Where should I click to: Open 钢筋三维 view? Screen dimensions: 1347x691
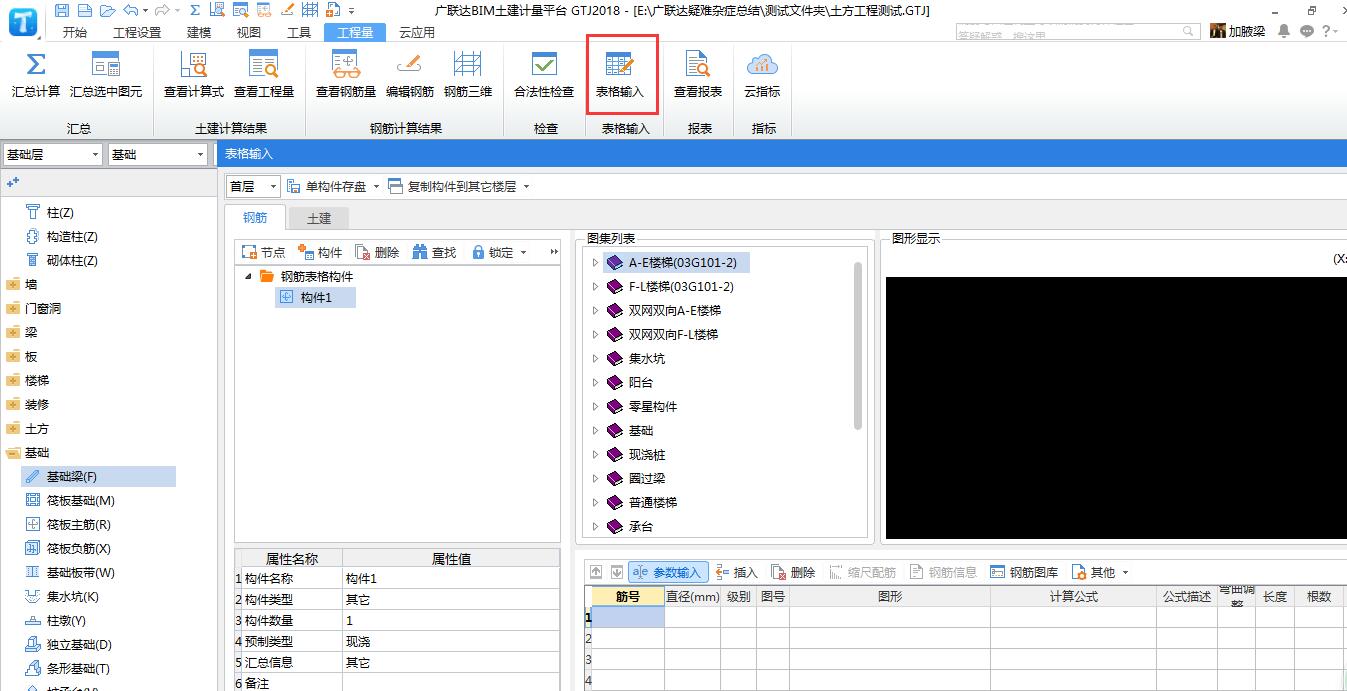tap(468, 75)
